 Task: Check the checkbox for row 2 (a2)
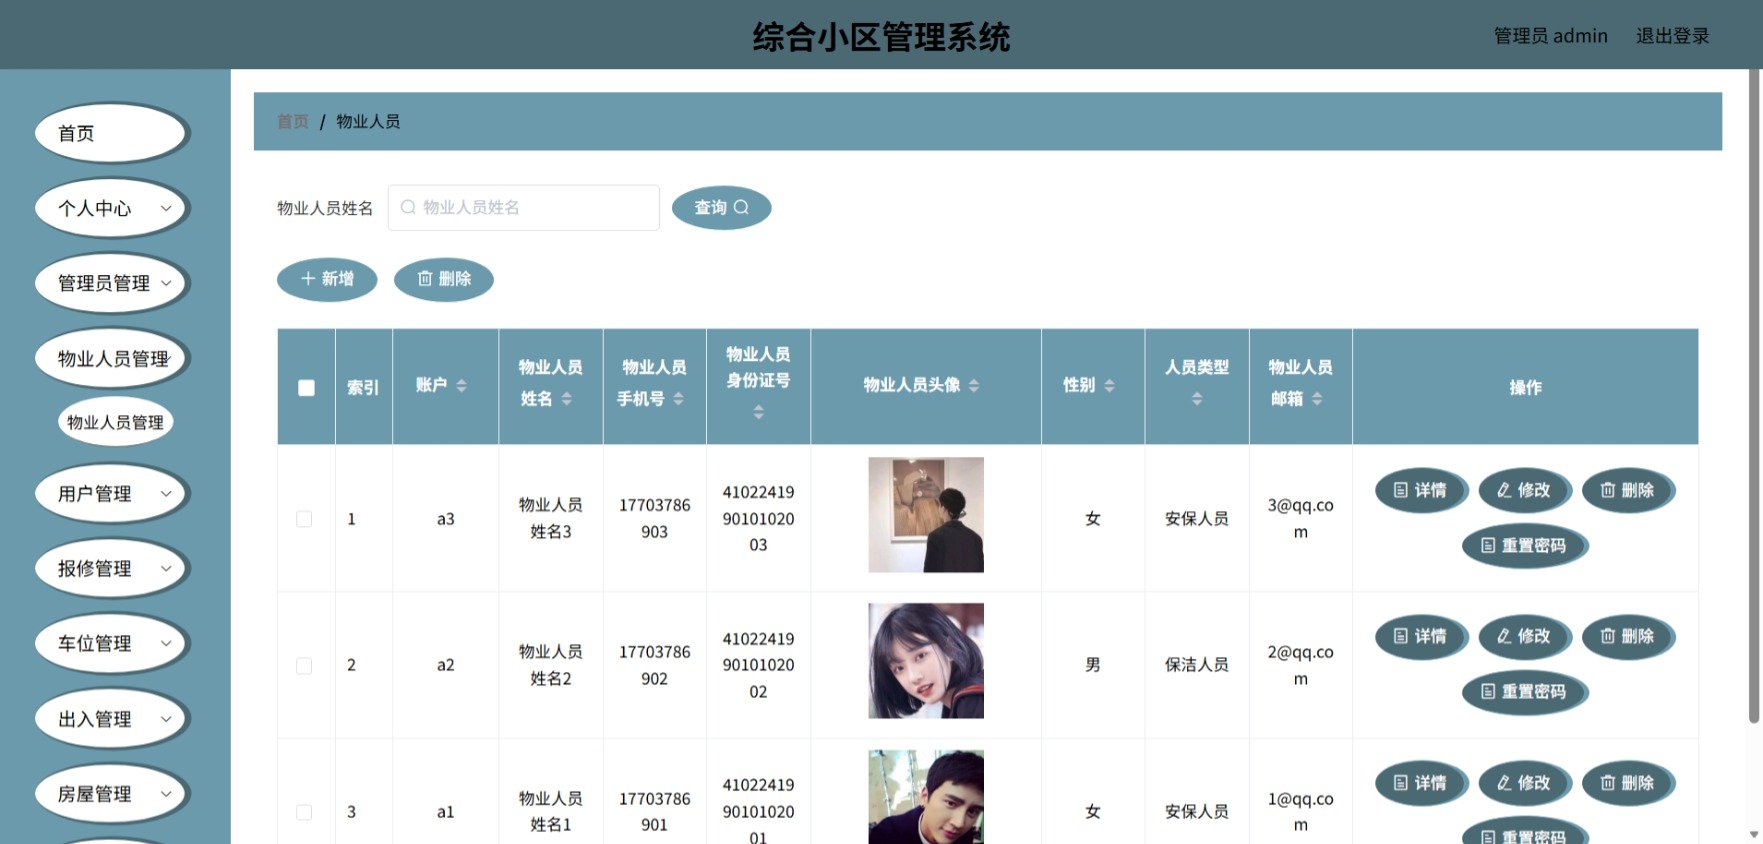pos(304,665)
